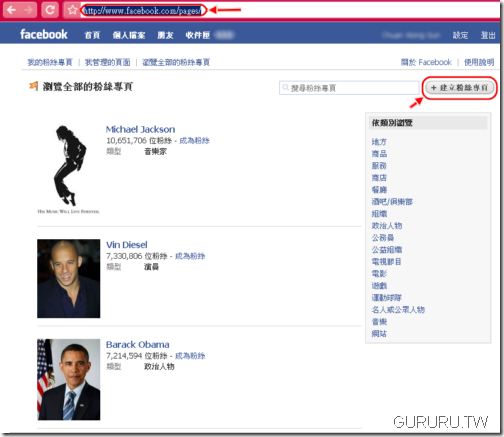Switch to 我的粉絲專頁 tab
The image size is (504, 437).
coord(50,62)
